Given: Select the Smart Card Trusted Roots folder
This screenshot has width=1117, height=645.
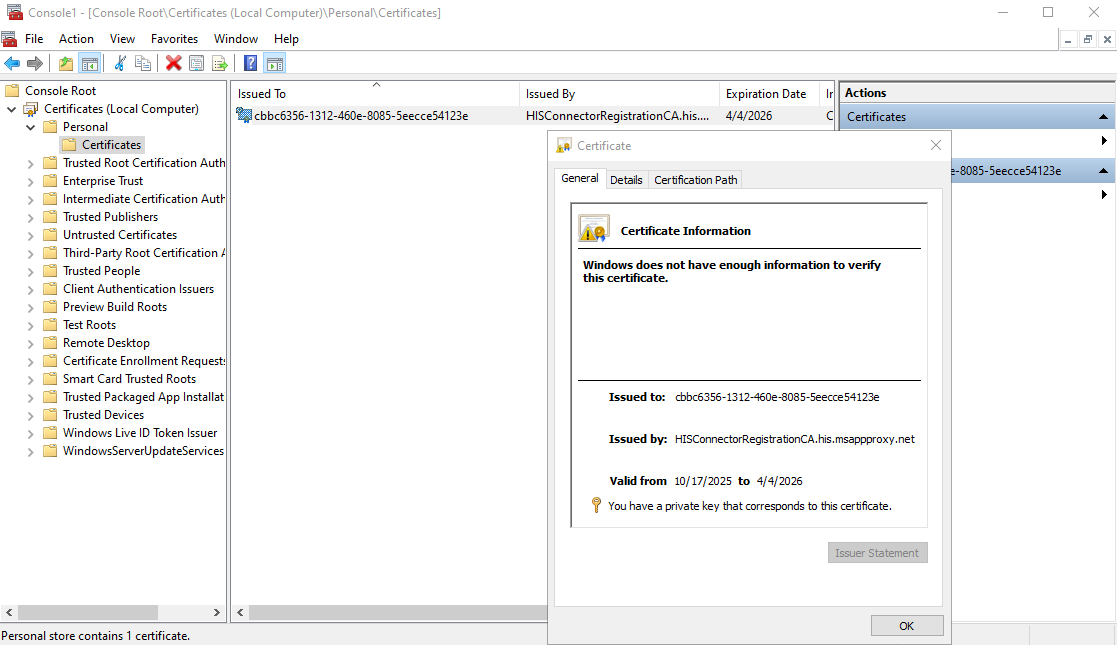Looking at the screenshot, I should pyautogui.click(x=129, y=379).
